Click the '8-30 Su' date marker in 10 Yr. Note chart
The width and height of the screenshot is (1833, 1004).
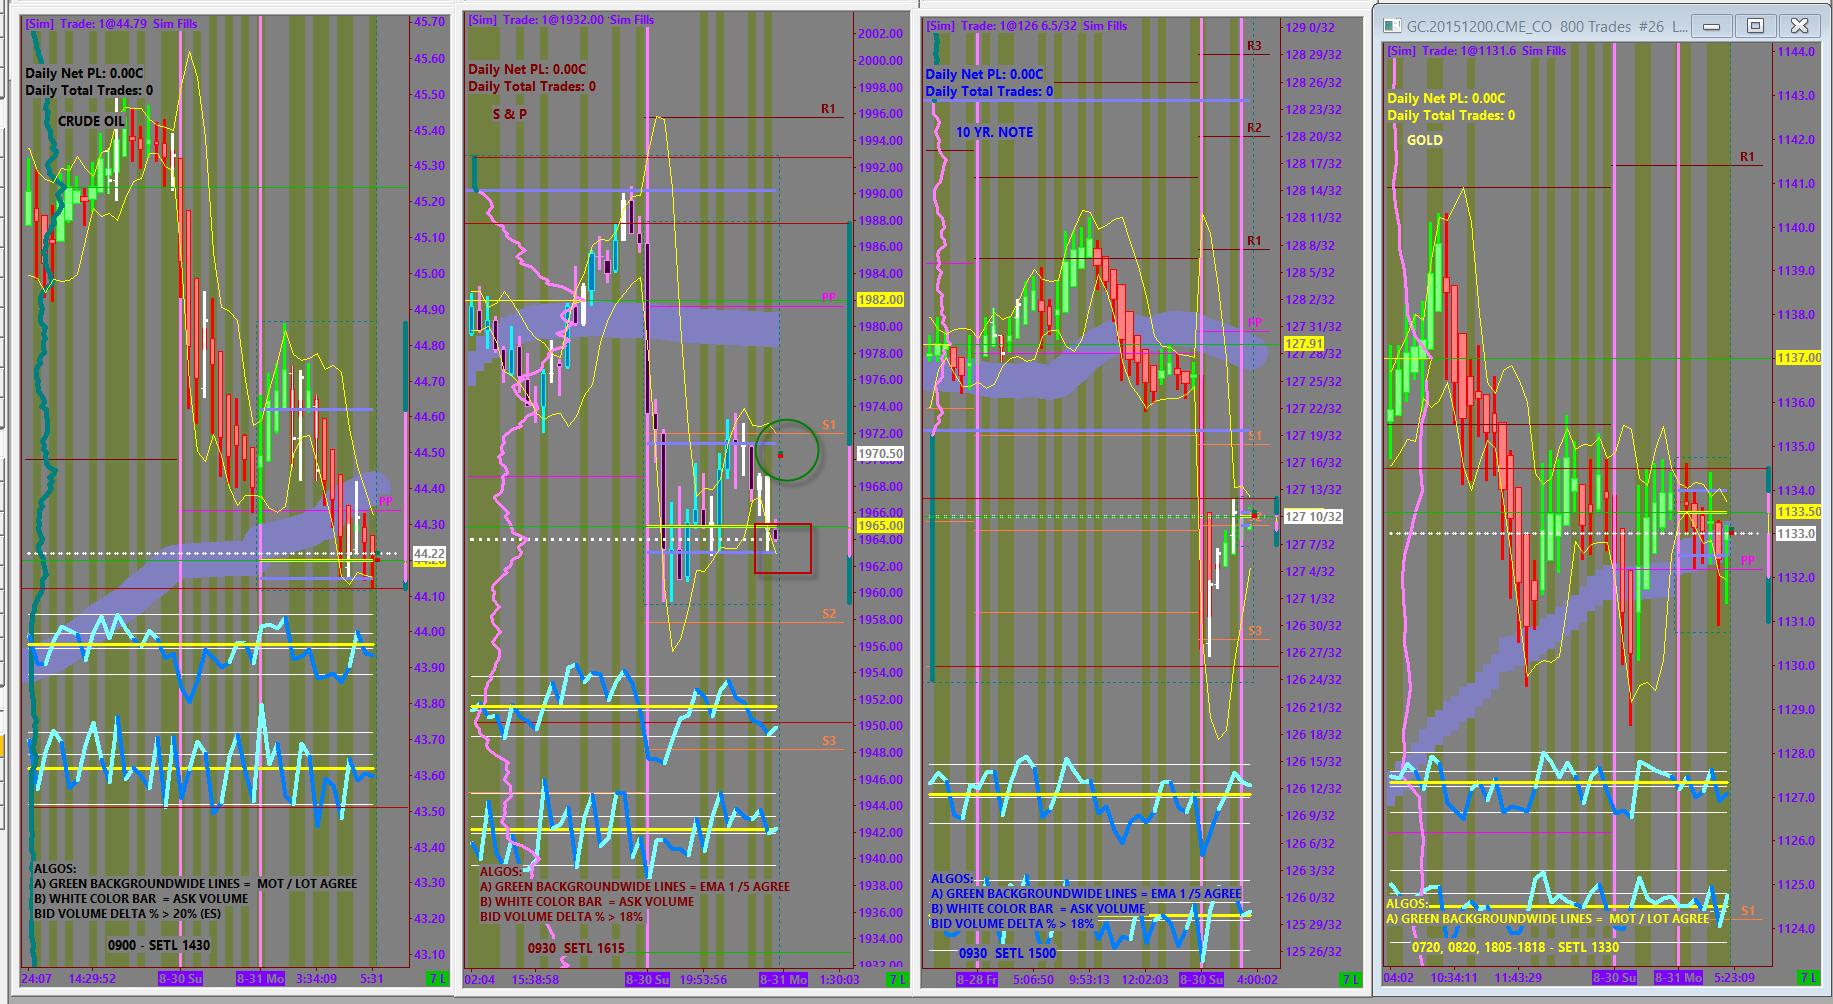(1201, 979)
